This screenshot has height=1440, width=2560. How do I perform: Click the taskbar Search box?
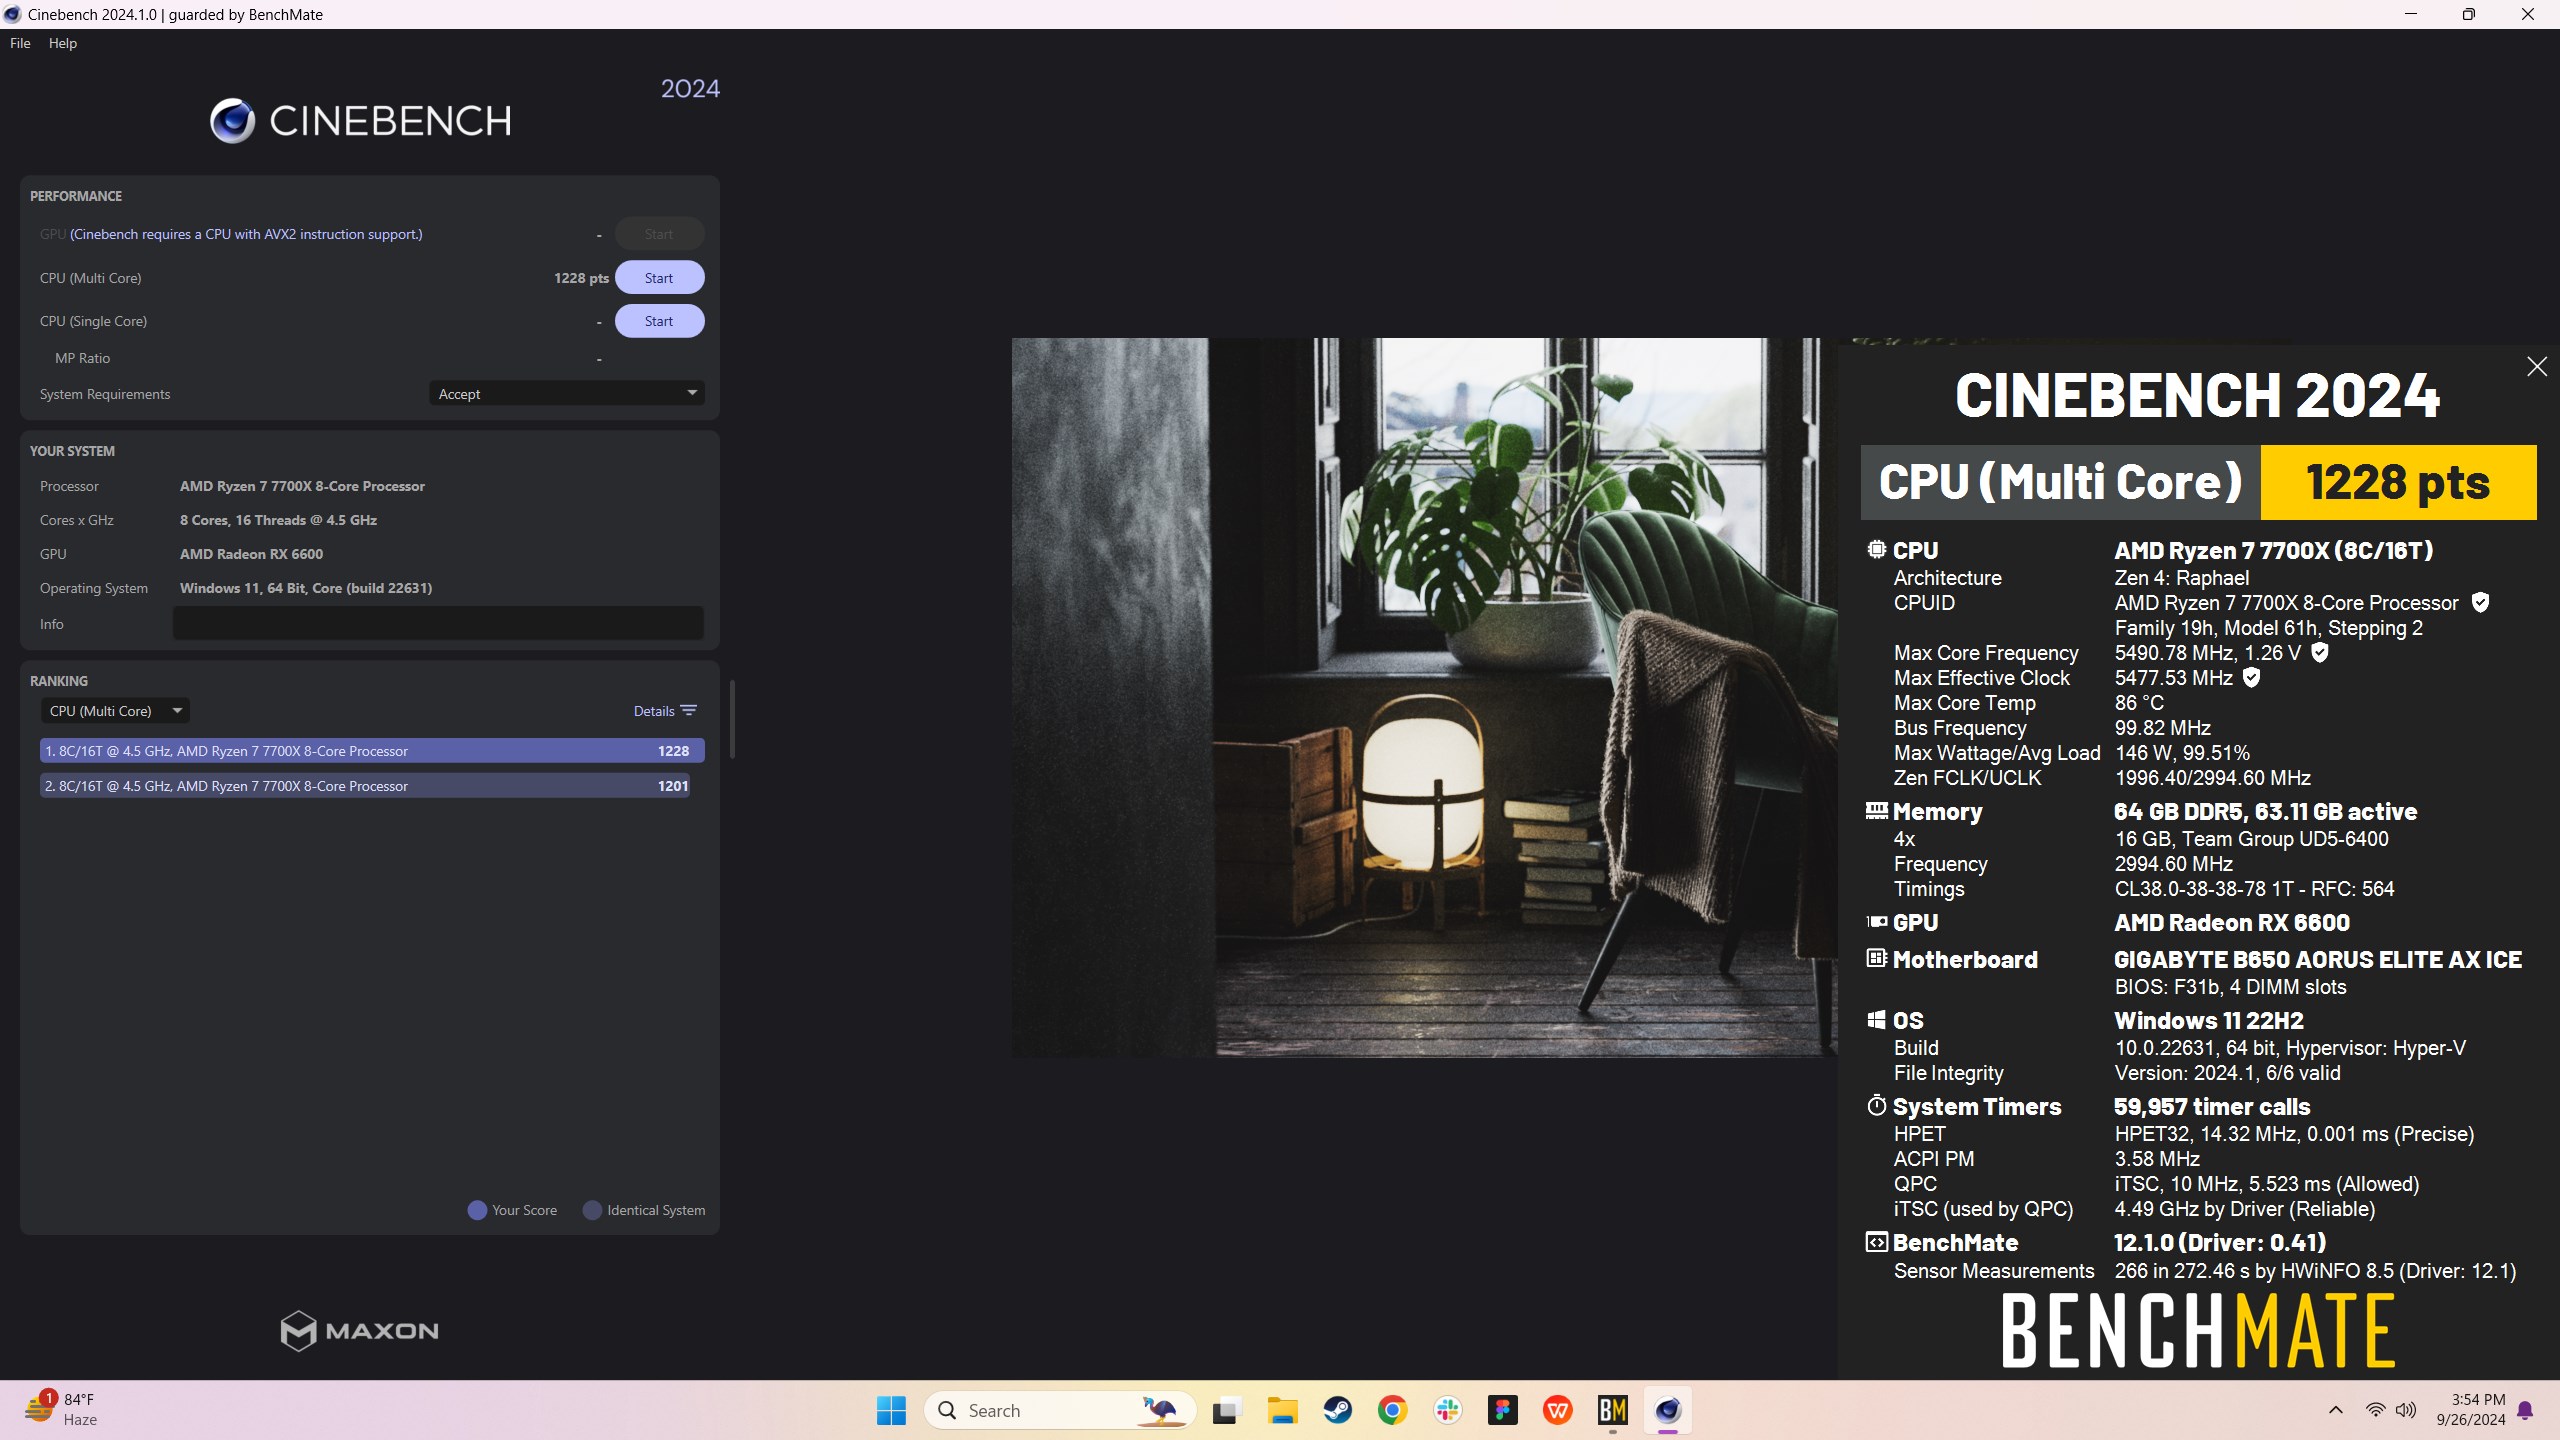(1060, 1411)
